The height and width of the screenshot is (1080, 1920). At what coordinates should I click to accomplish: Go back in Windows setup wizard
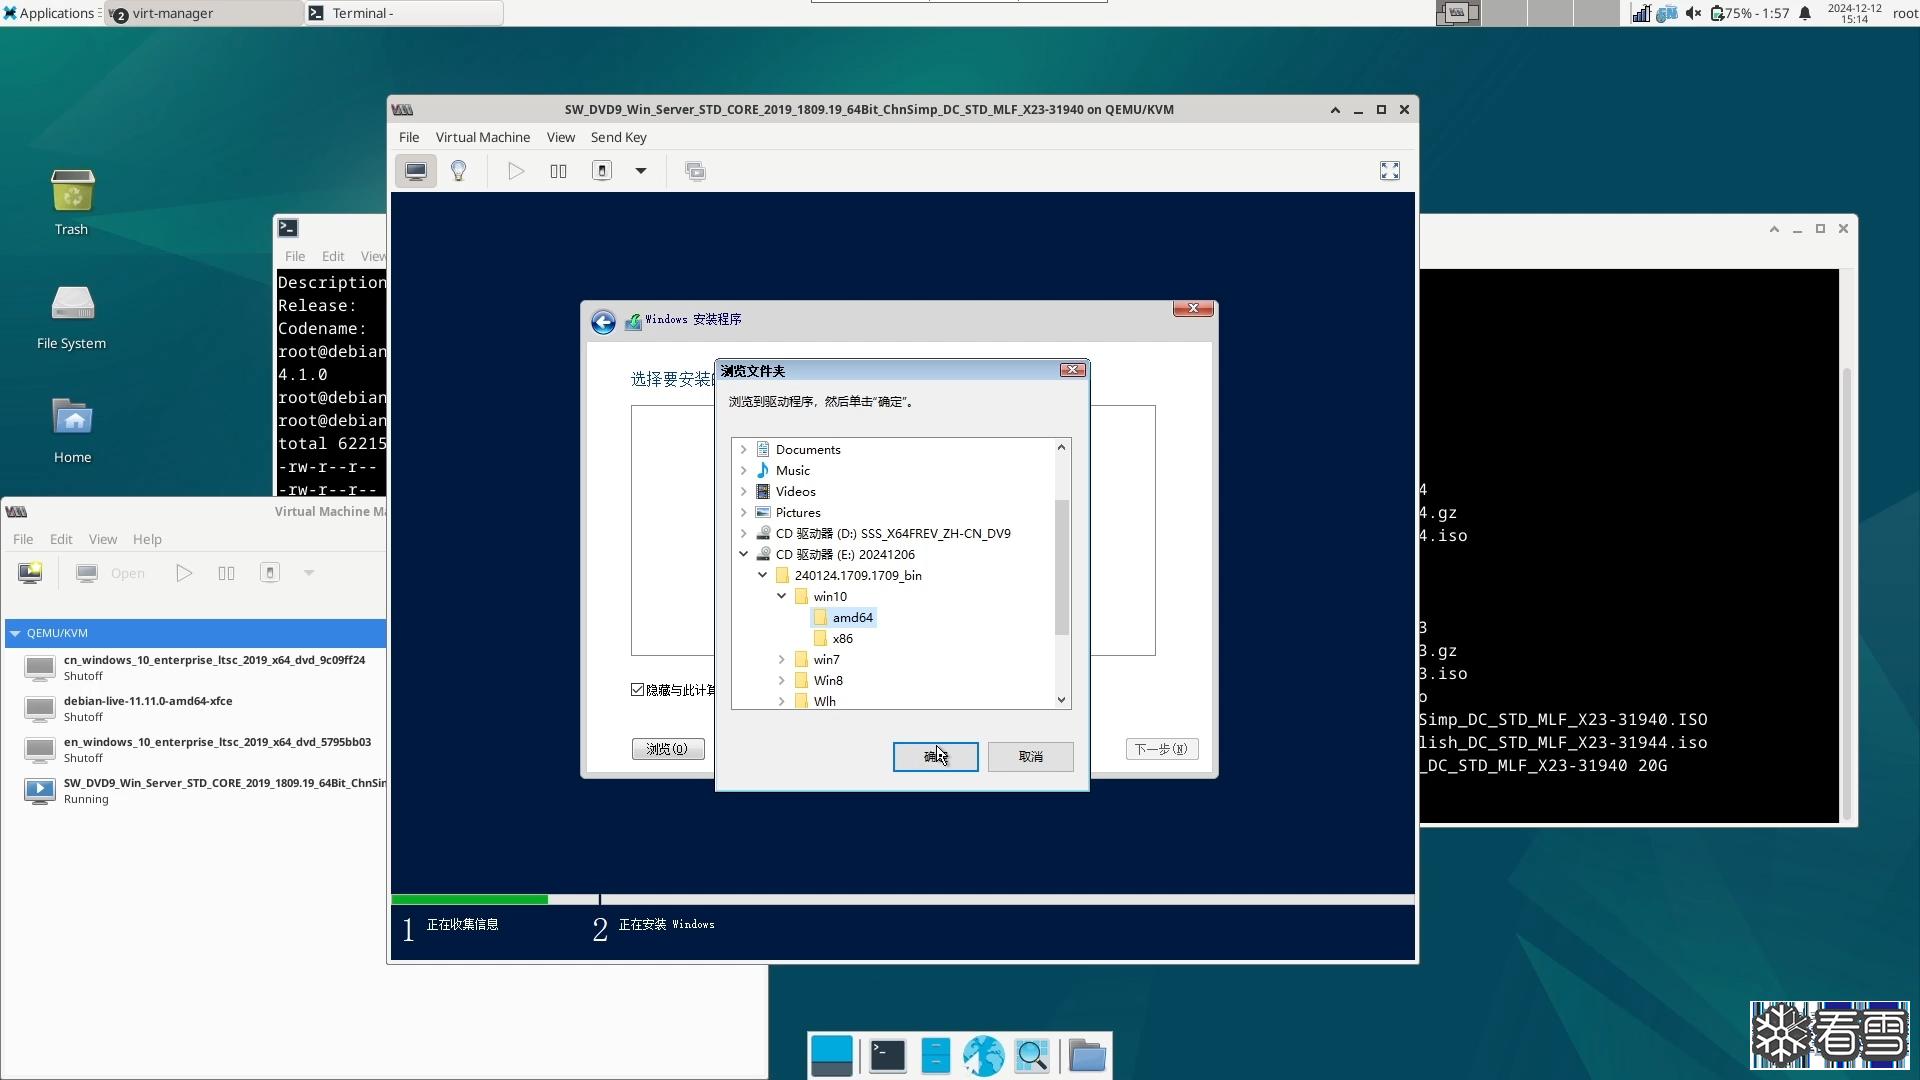603,322
